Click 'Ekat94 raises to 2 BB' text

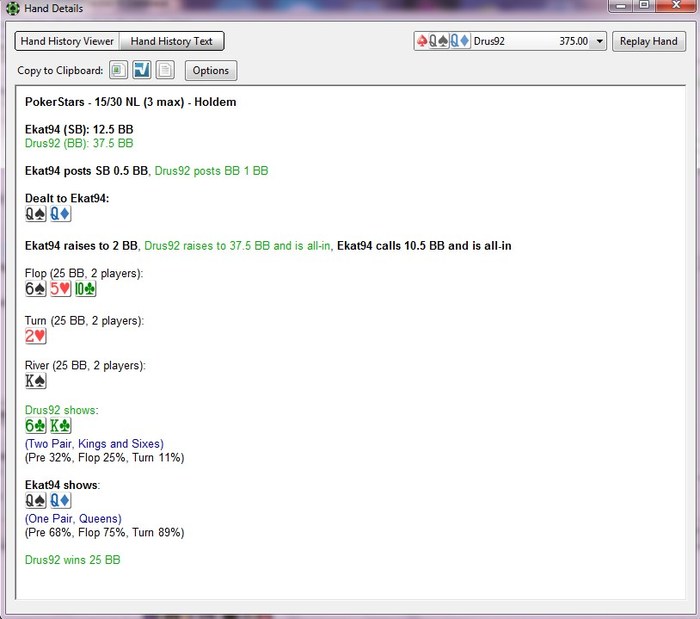[x=81, y=246]
